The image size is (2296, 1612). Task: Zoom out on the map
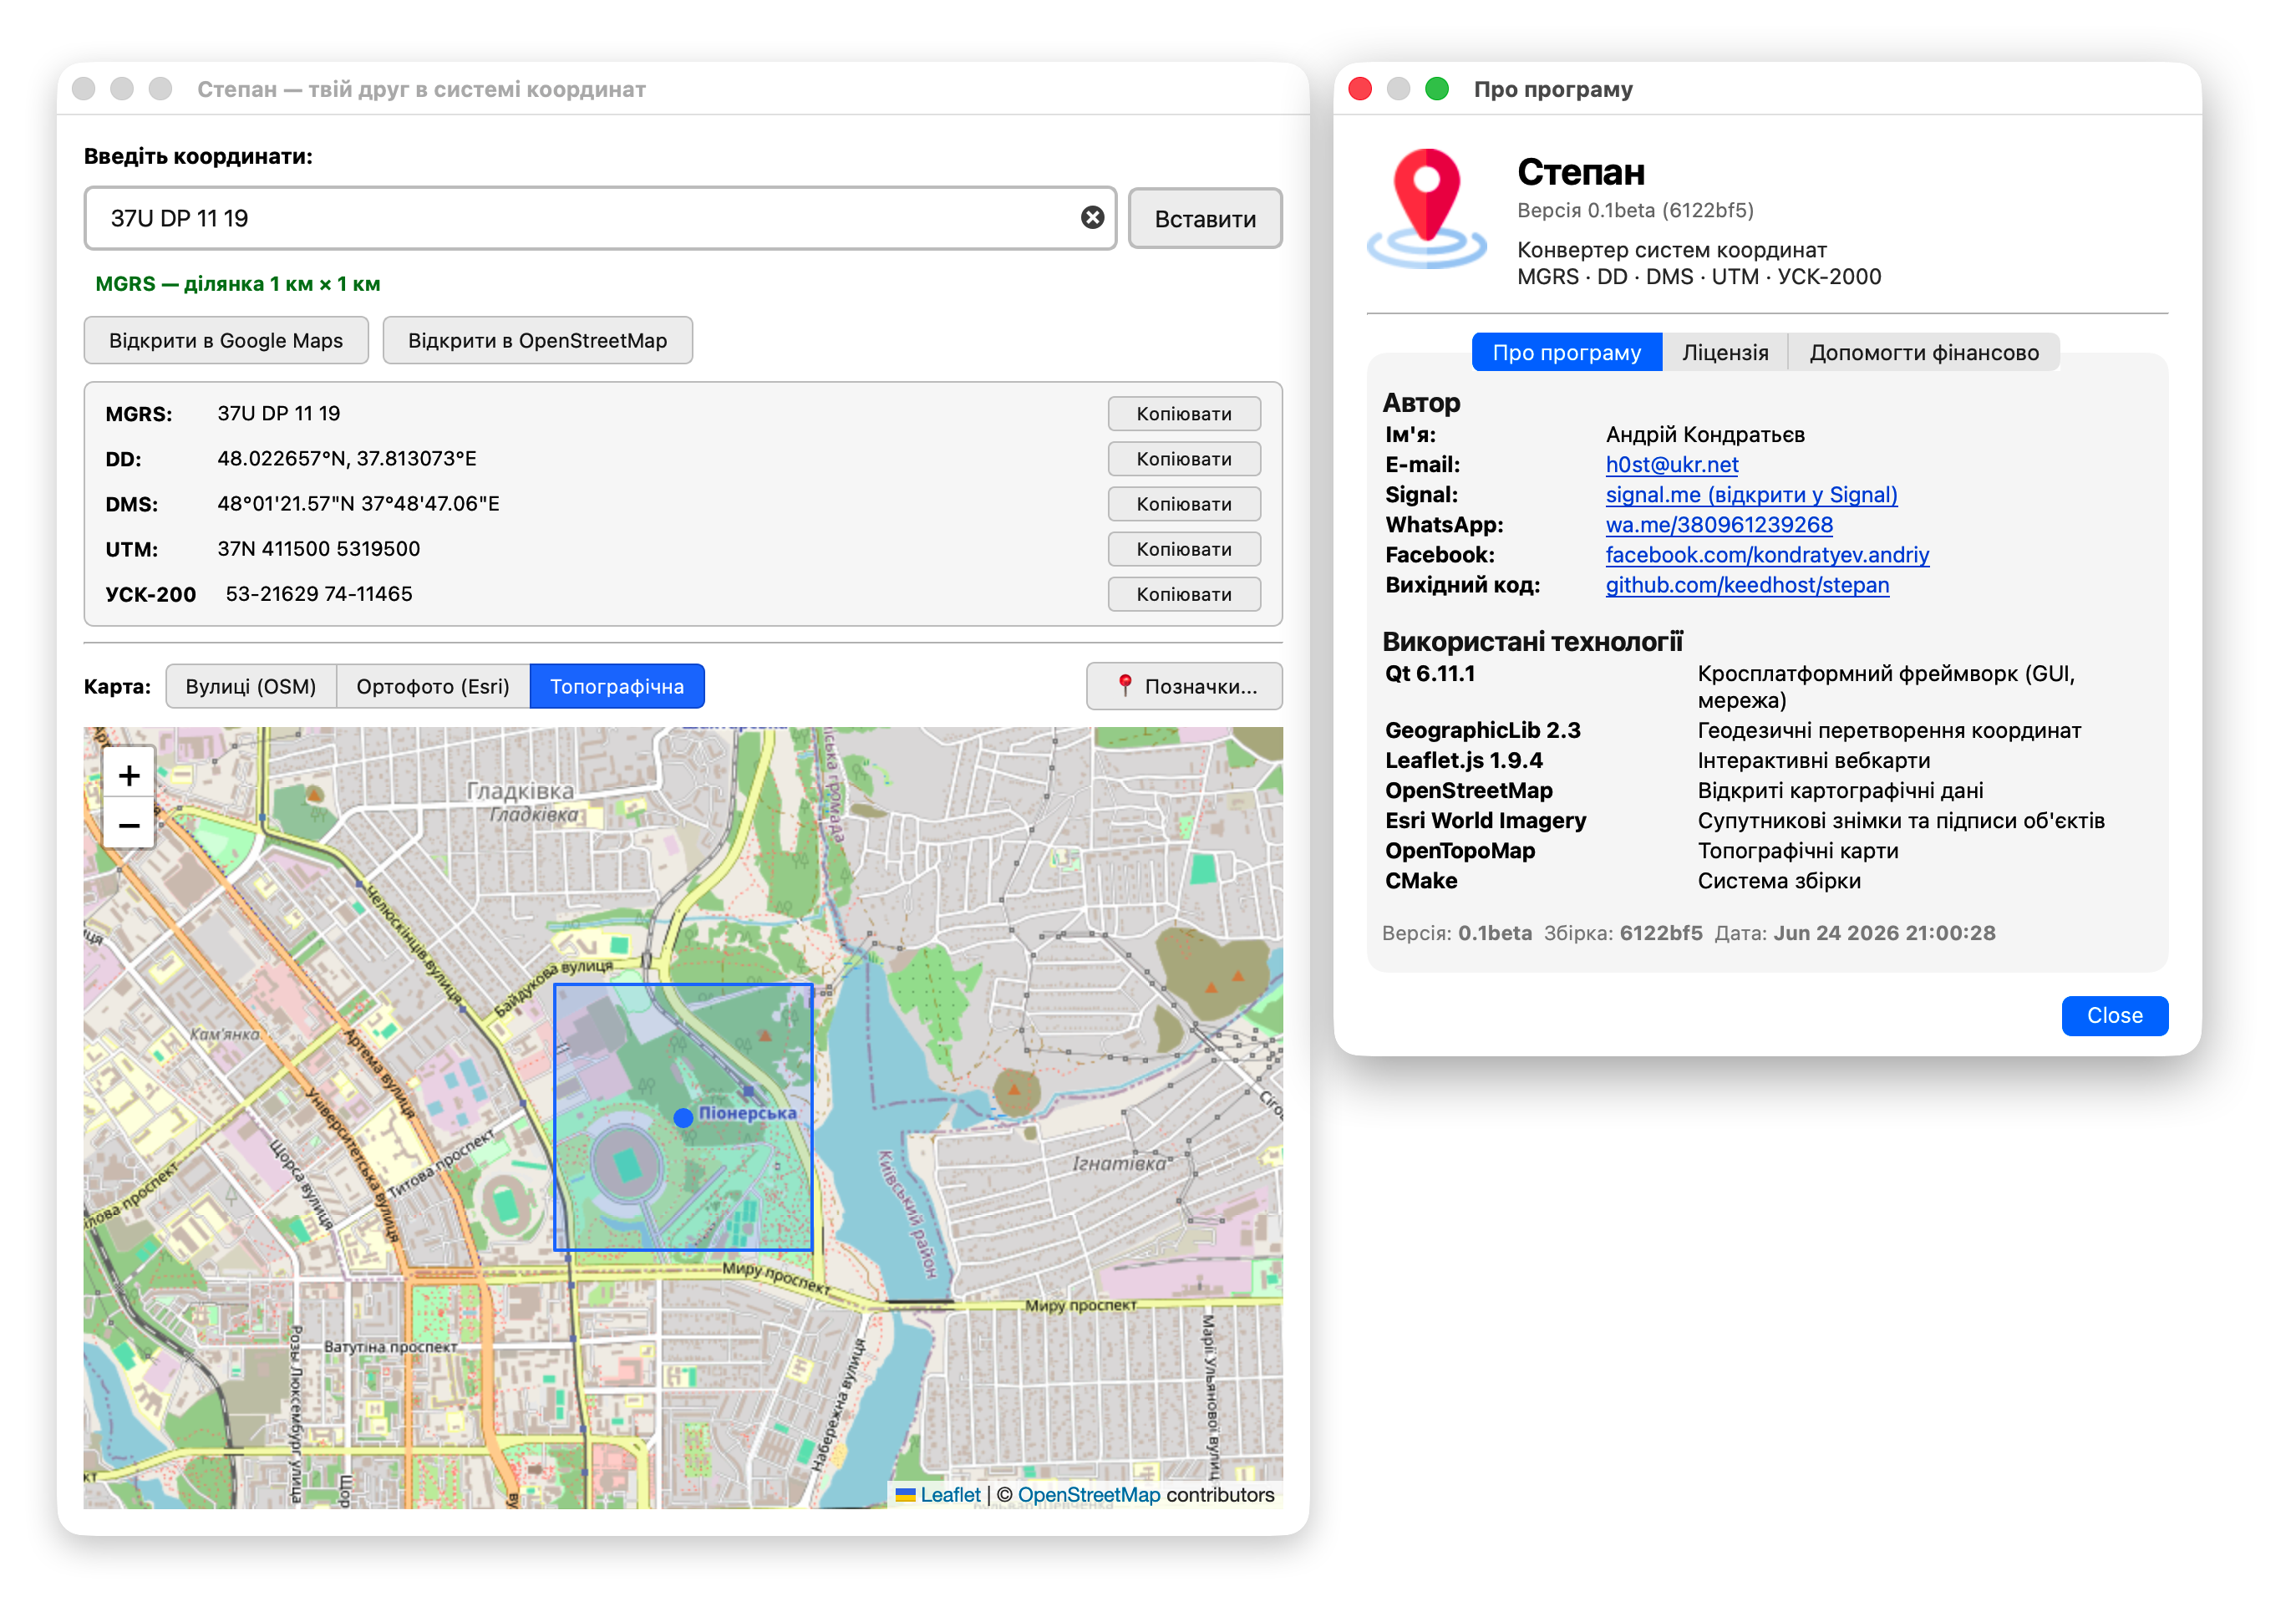tap(129, 824)
